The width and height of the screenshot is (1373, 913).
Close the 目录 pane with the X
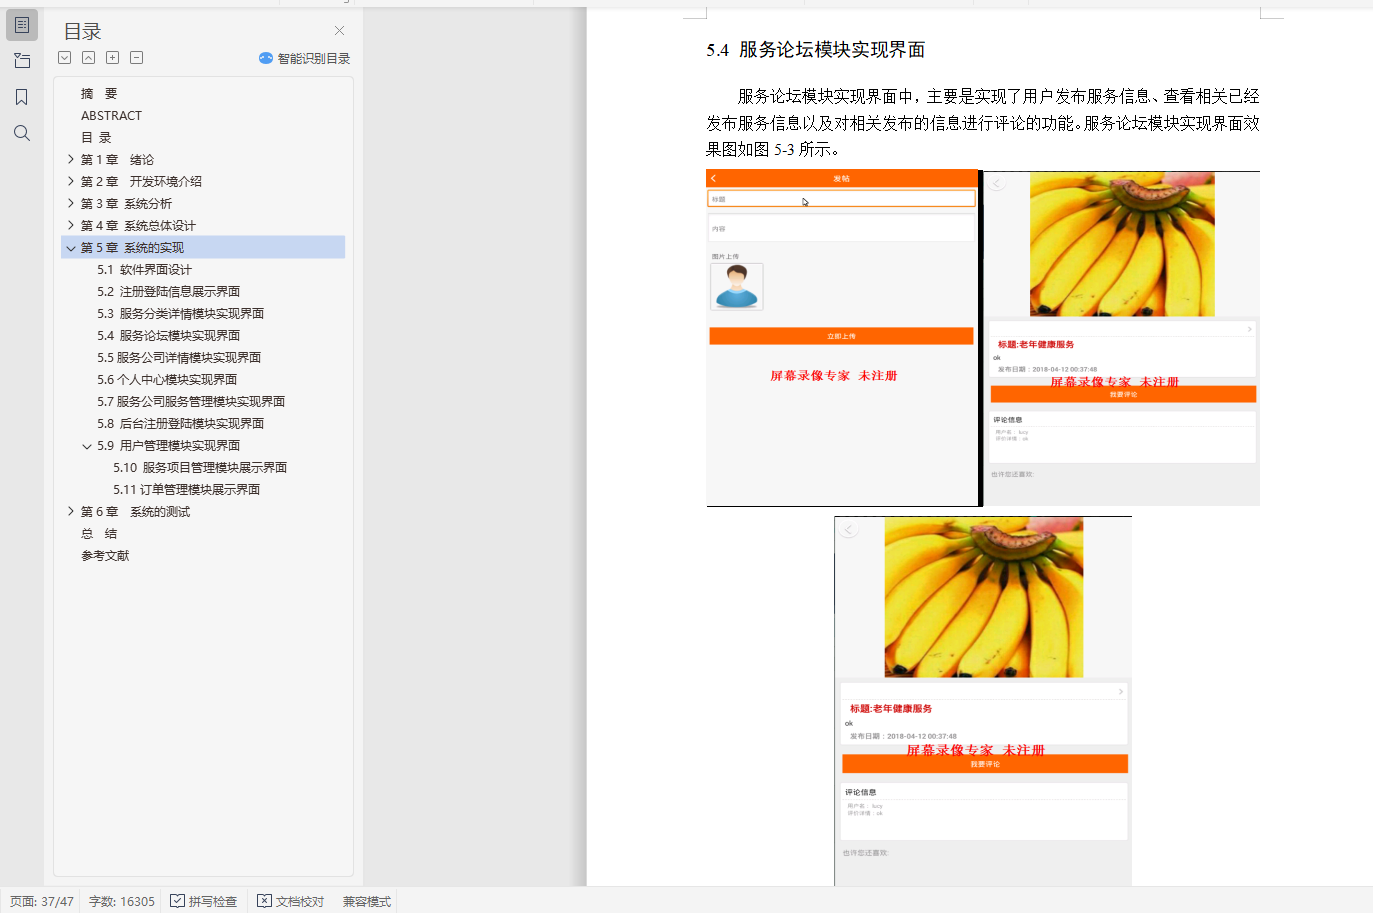(339, 31)
